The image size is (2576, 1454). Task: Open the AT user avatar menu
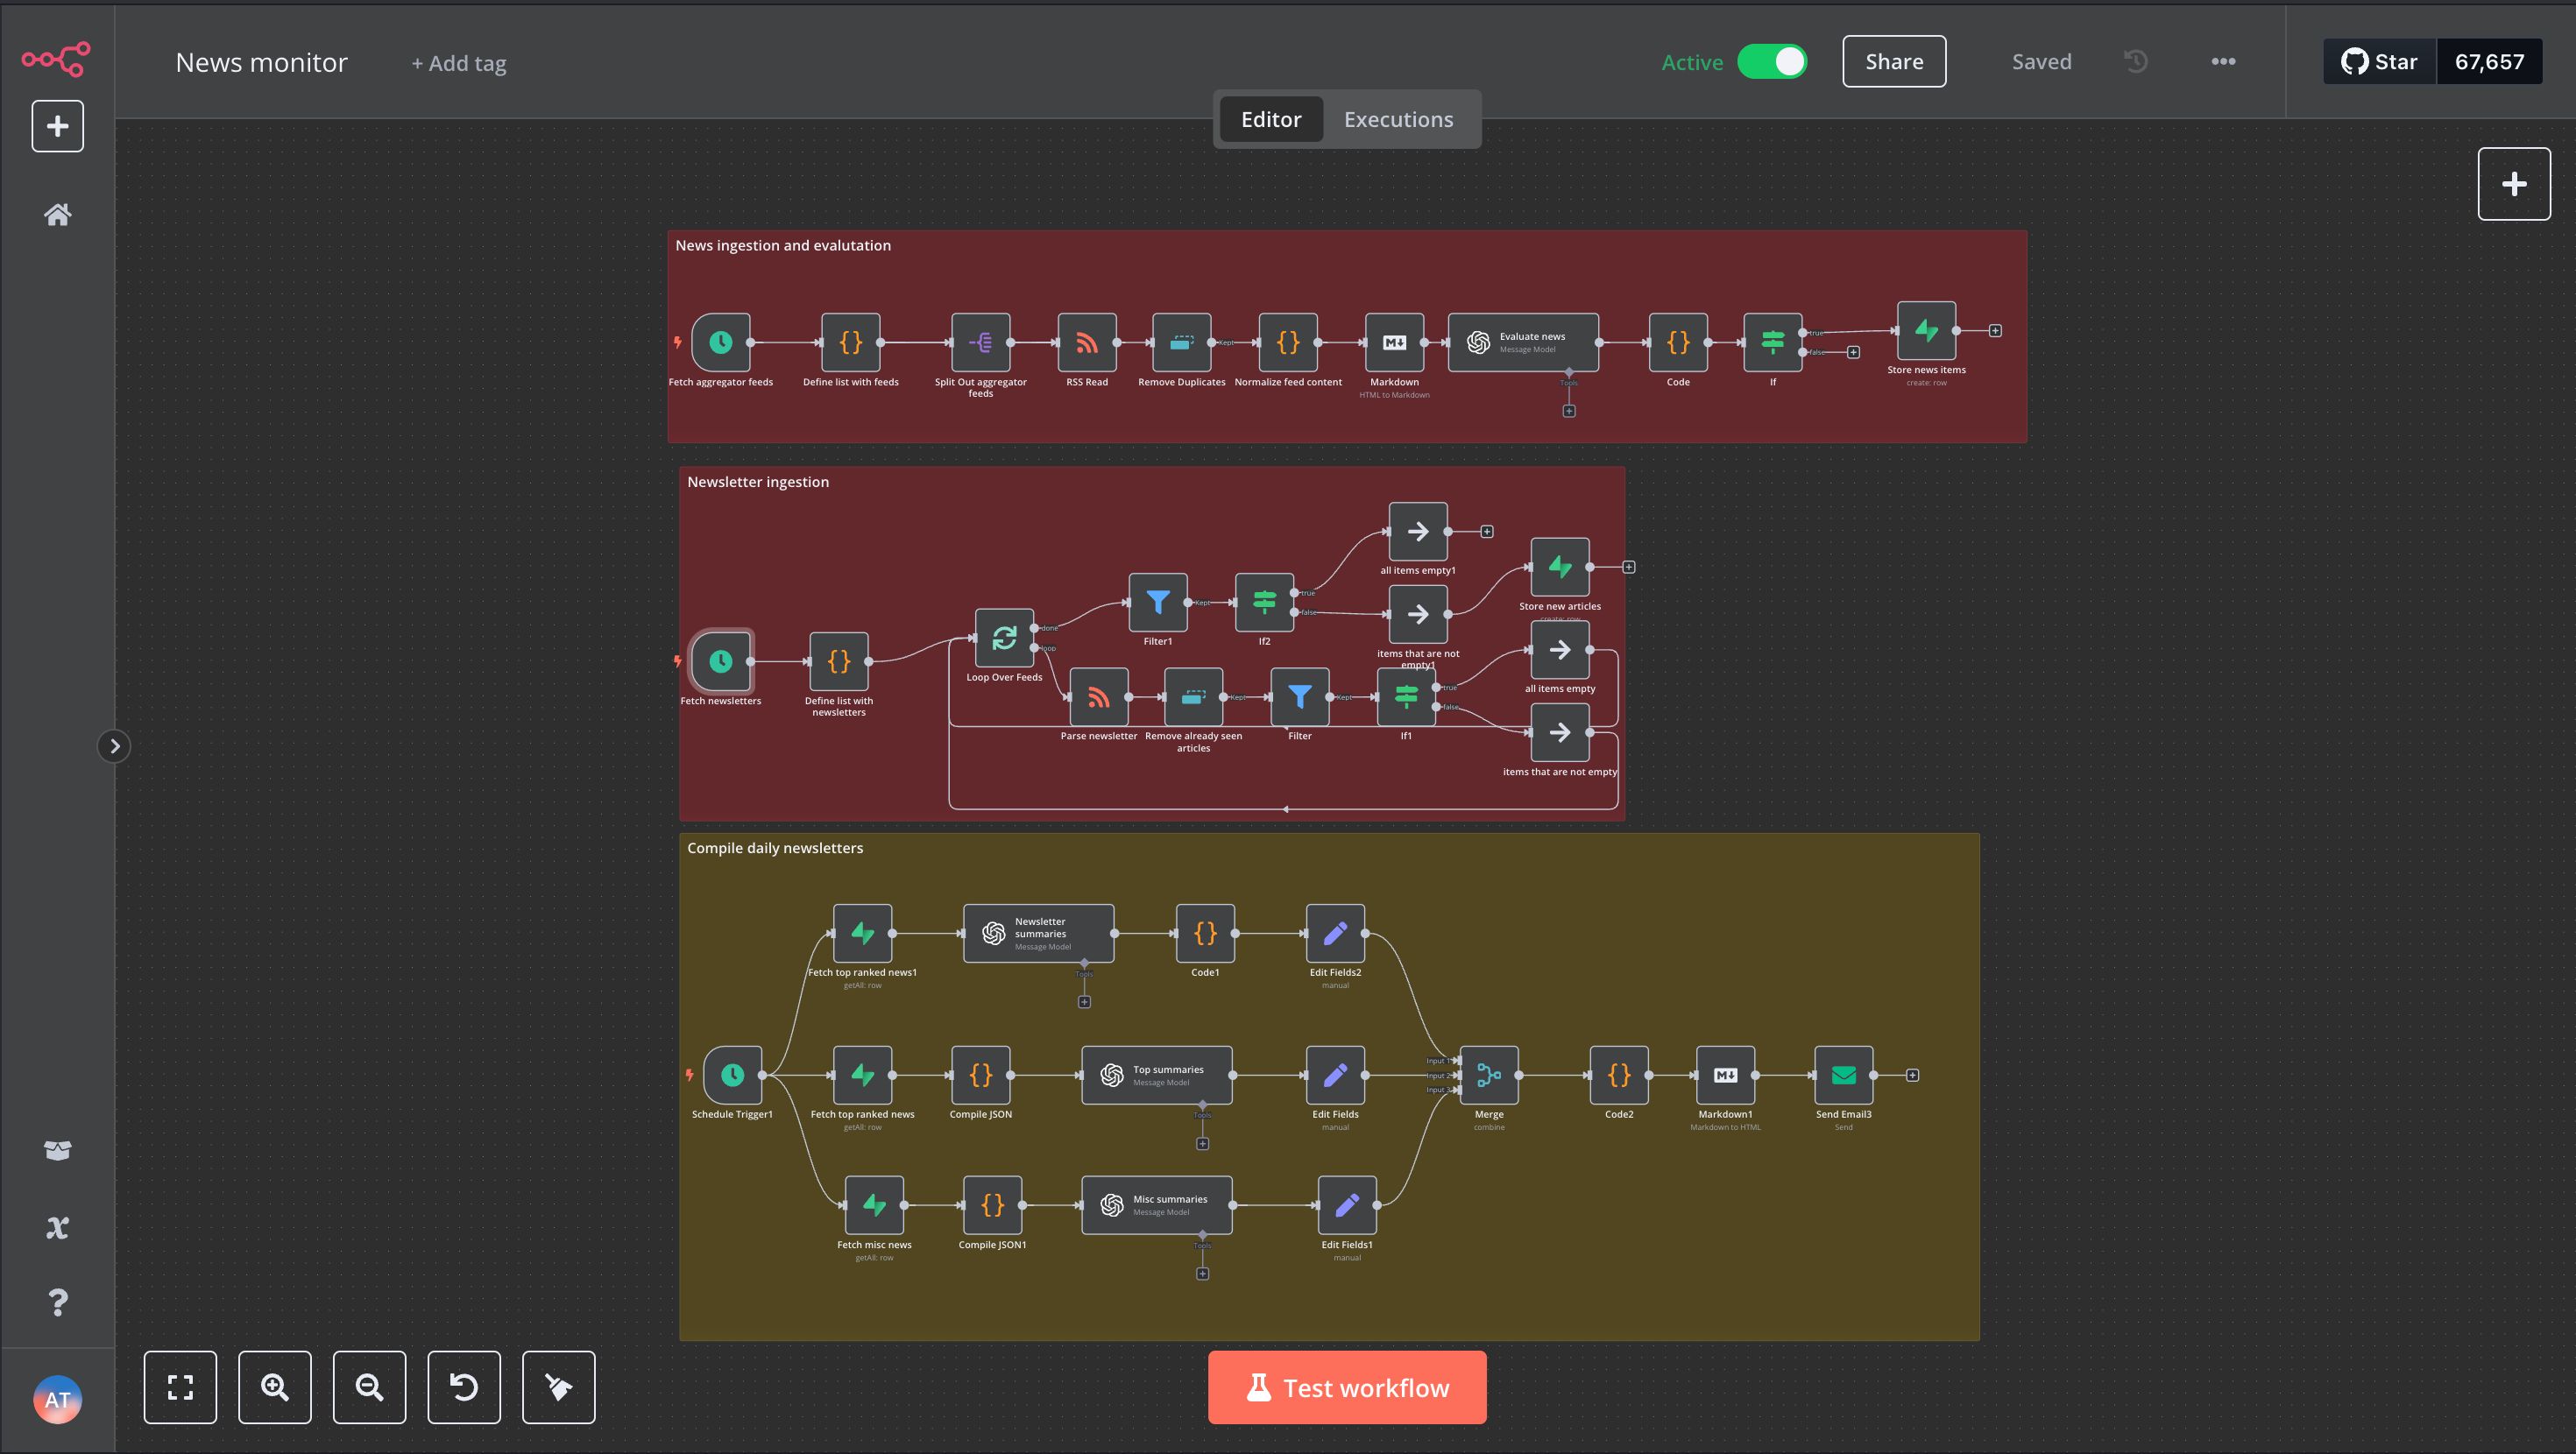[57, 1399]
